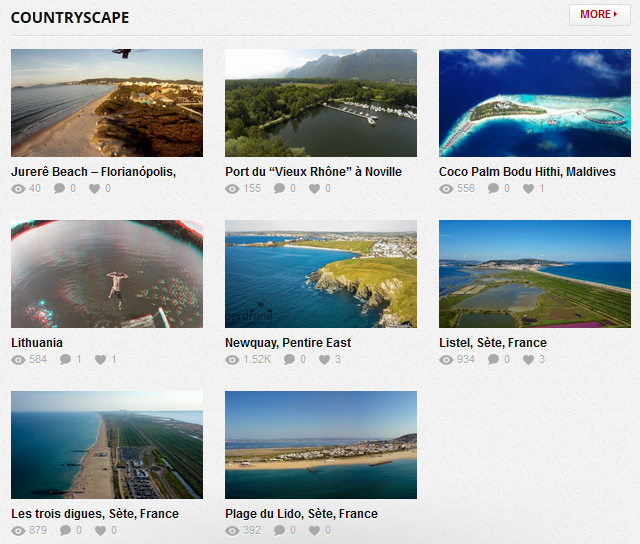
Task: Click the Port du Vieux Rhône à Noville title
Action: pyautogui.click(x=313, y=172)
